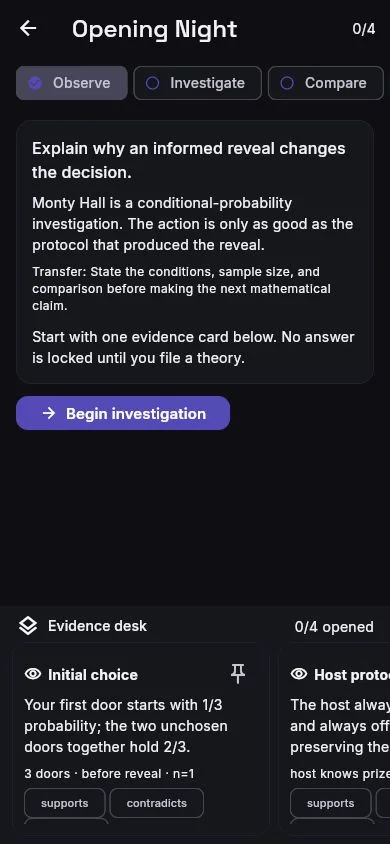The height and width of the screenshot is (844, 390).
Task: Click the eye icon on Host protocol card
Action: [299, 674]
